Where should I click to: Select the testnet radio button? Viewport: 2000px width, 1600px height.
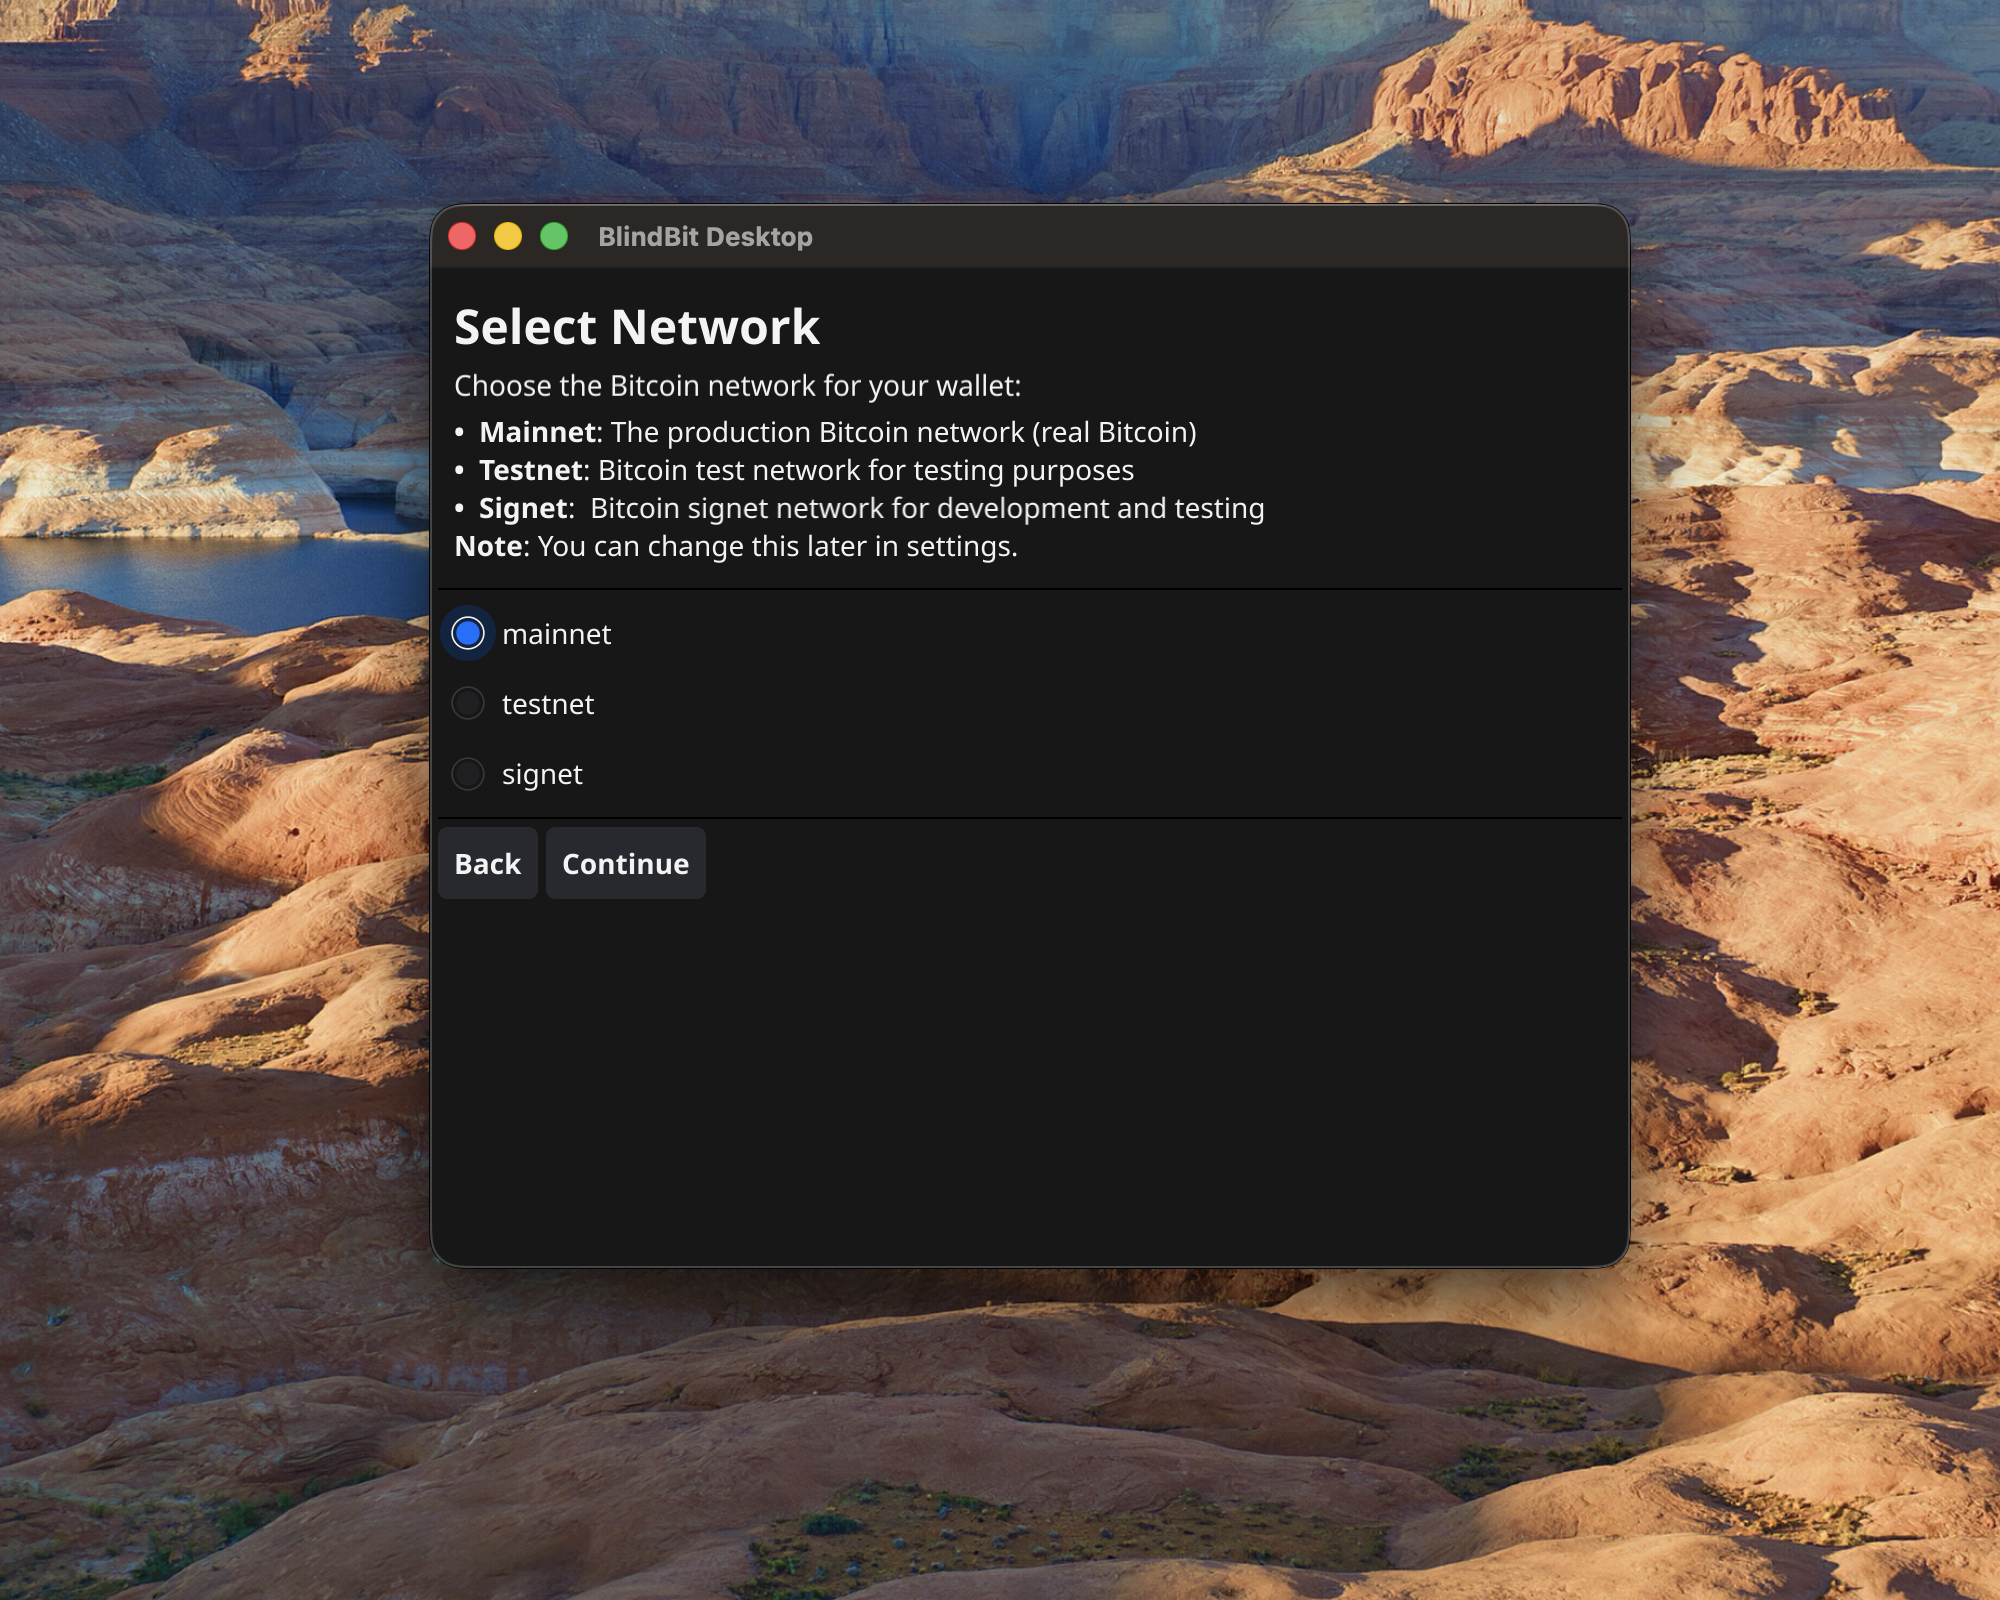click(467, 703)
